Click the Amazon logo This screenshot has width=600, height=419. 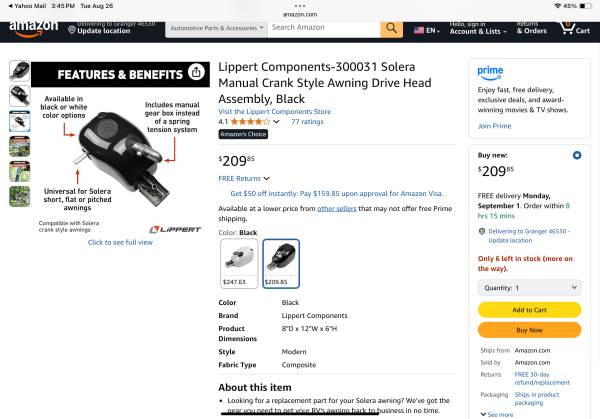click(x=34, y=29)
